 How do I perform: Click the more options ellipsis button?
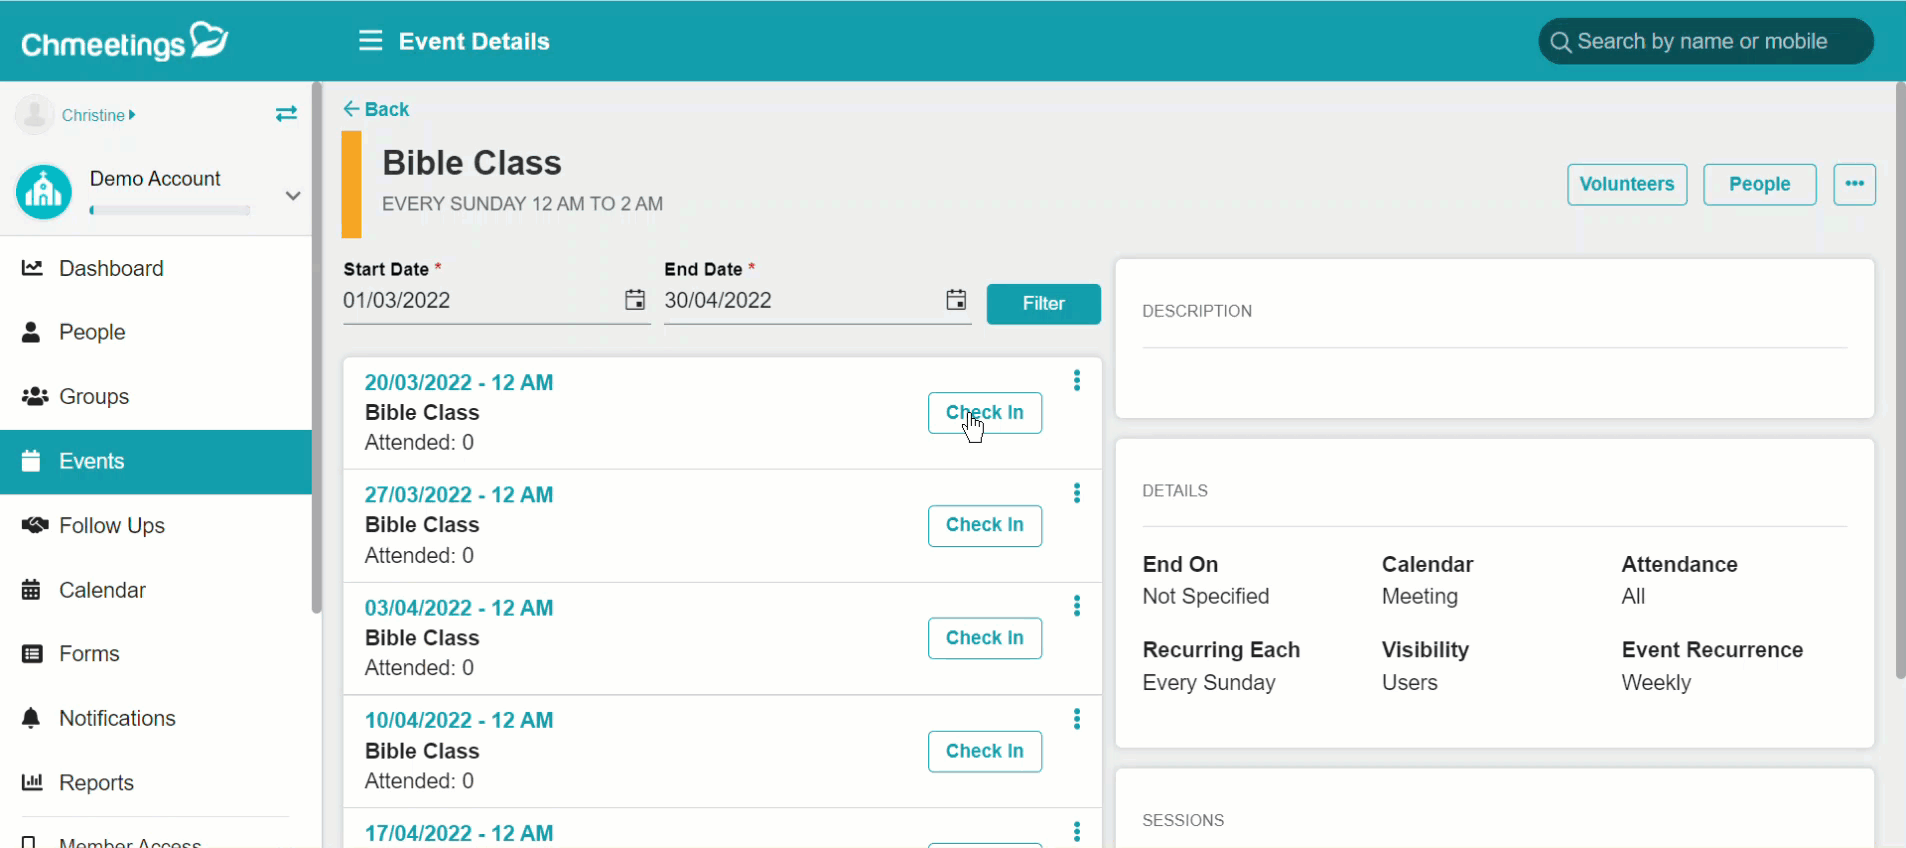(1854, 184)
